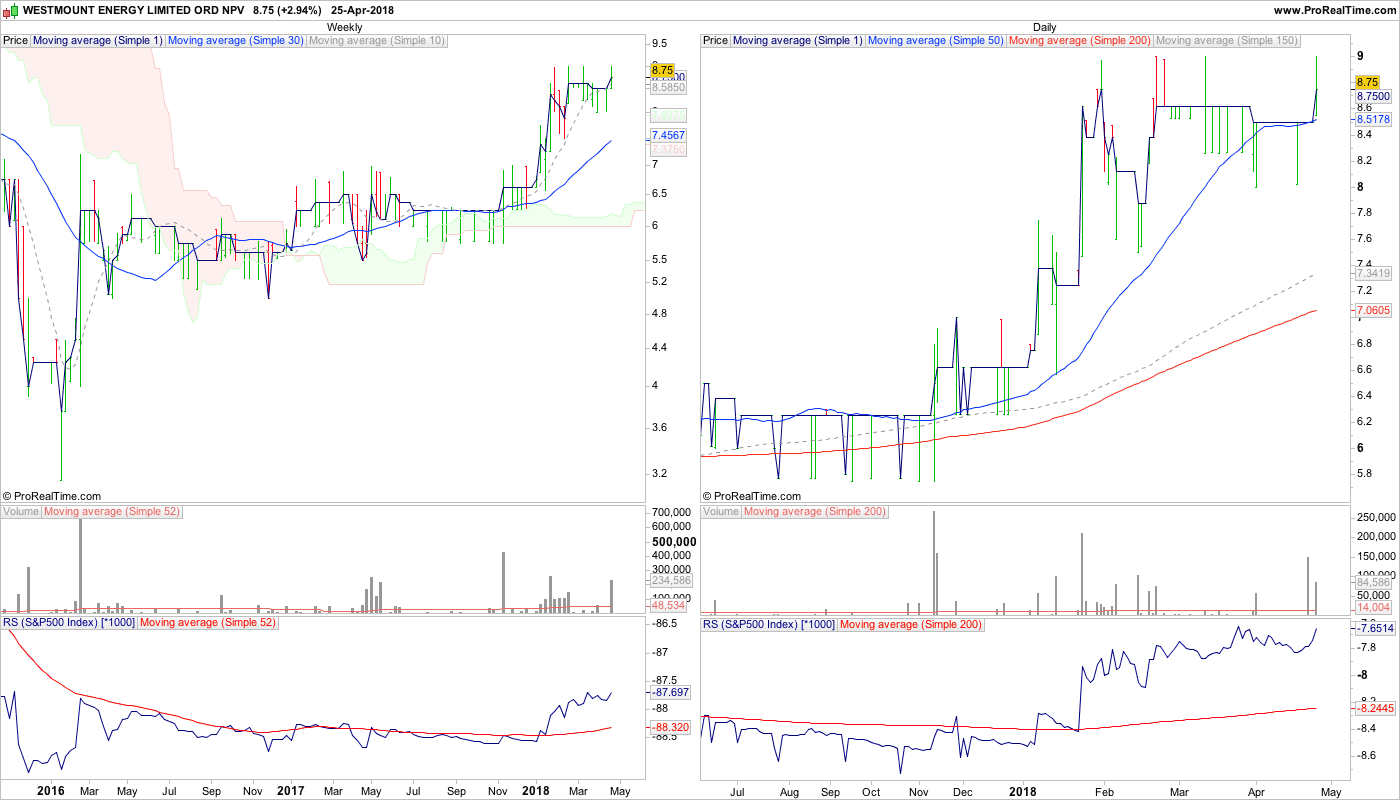Click the red 7.0605 value tag
This screenshot has height=800, width=1400.
(1373, 311)
